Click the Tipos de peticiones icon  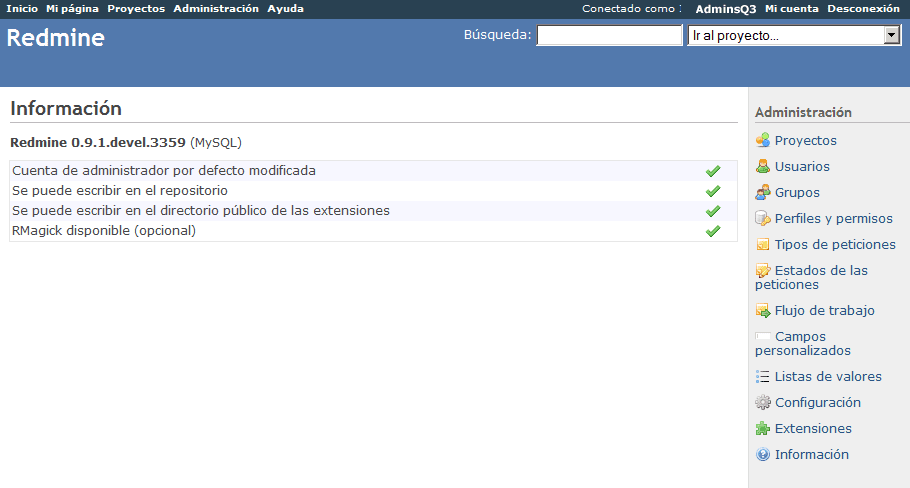(763, 244)
